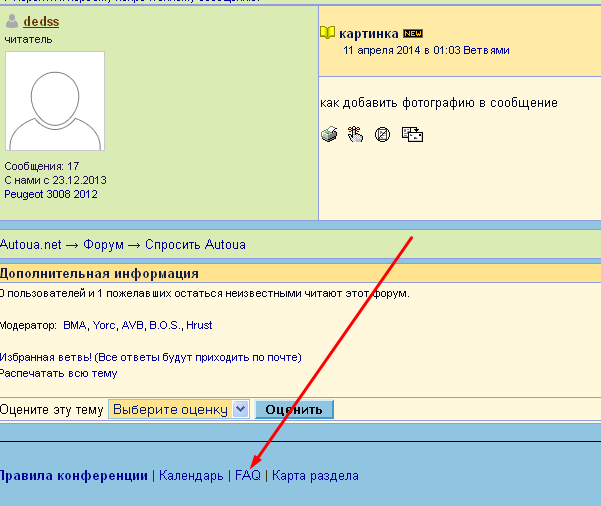Screen dimensions: 601x506
Task: Open the dedss user profile link
Action: (x=41, y=21)
